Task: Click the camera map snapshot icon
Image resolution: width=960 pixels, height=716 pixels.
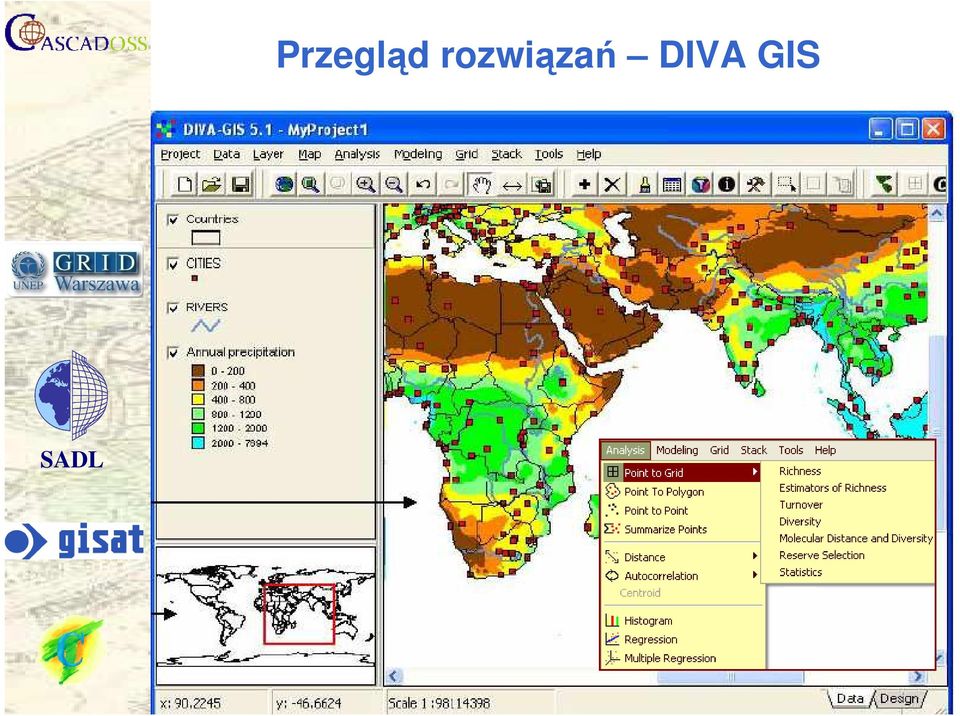Action: (x=541, y=184)
